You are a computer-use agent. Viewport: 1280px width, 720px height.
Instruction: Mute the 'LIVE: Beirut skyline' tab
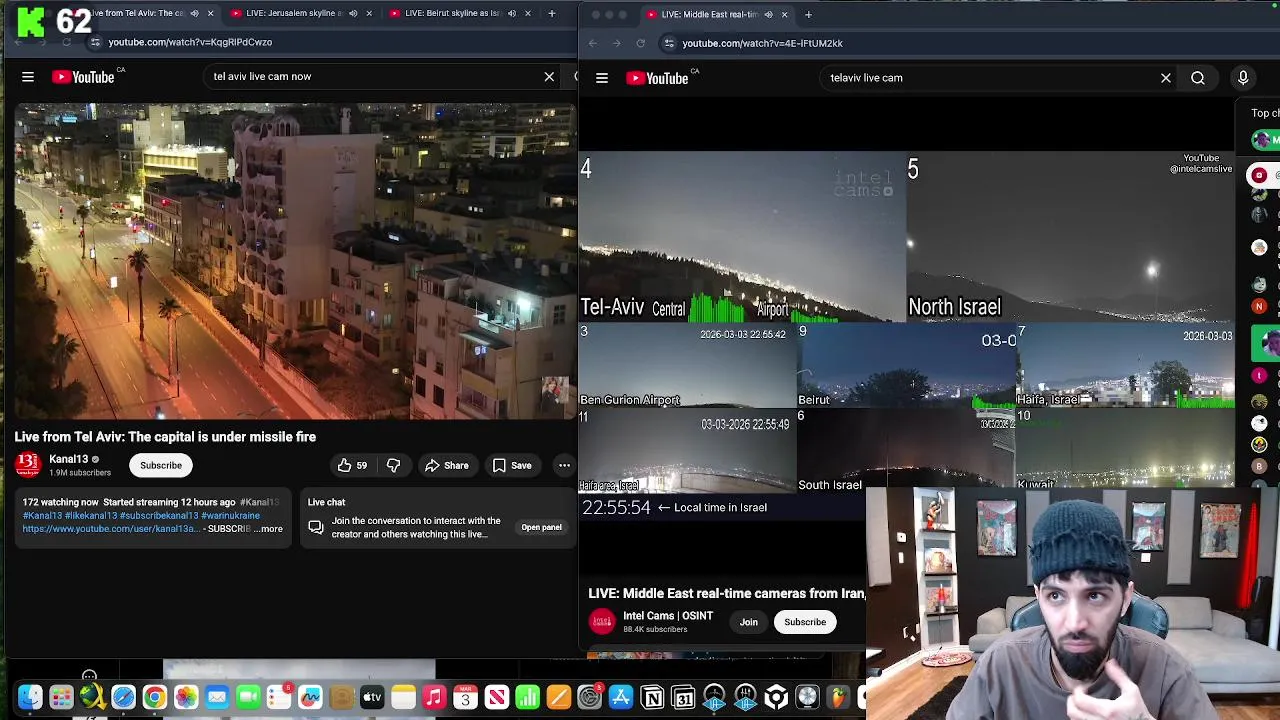coord(512,13)
